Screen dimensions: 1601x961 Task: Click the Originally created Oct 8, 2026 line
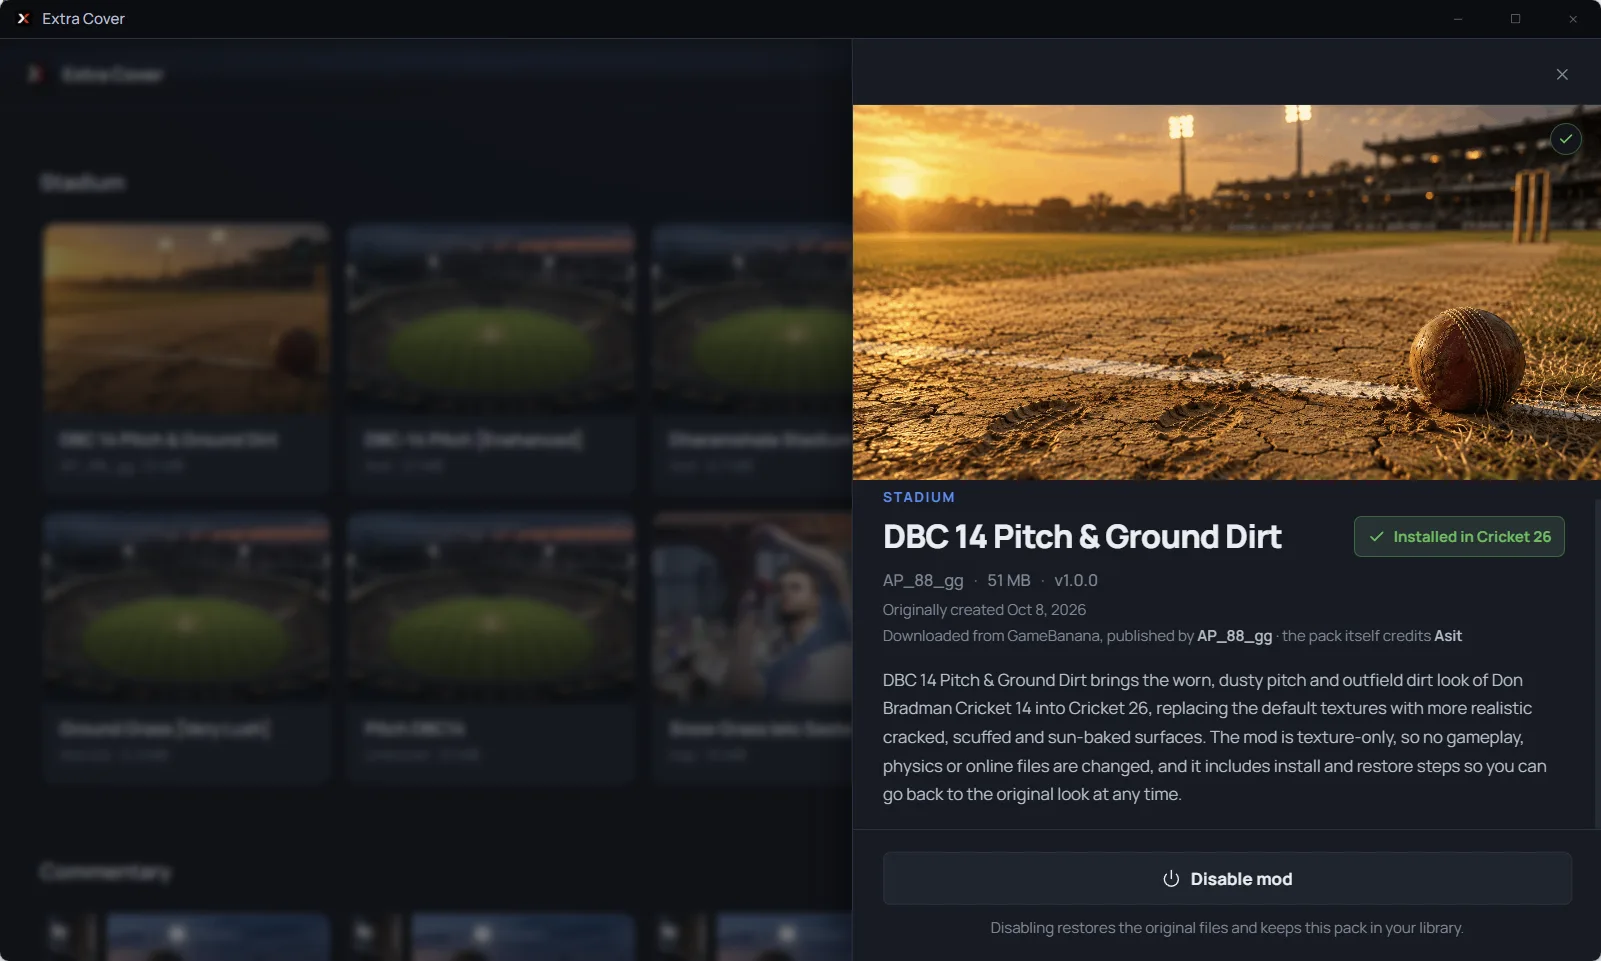[984, 610]
